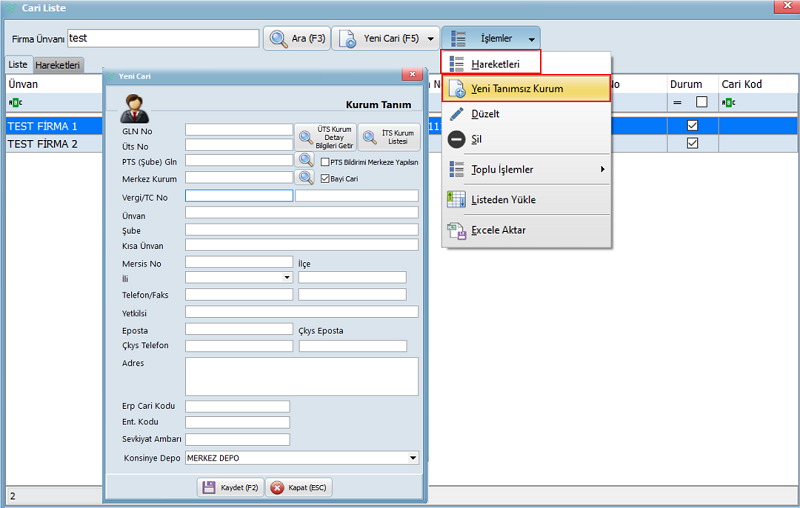Uncheck the Bayi Cari checkbox
Viewport: 800px width, 508px height.
point(326,178)
